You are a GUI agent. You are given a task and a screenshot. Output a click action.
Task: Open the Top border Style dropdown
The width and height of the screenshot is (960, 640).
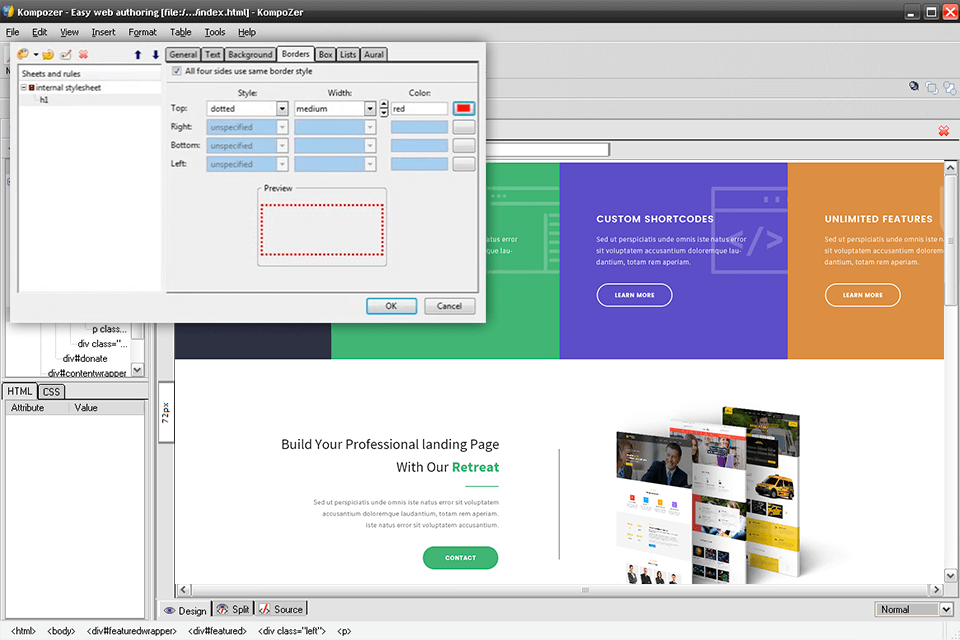pyautogui.click(x=282, y=108)
